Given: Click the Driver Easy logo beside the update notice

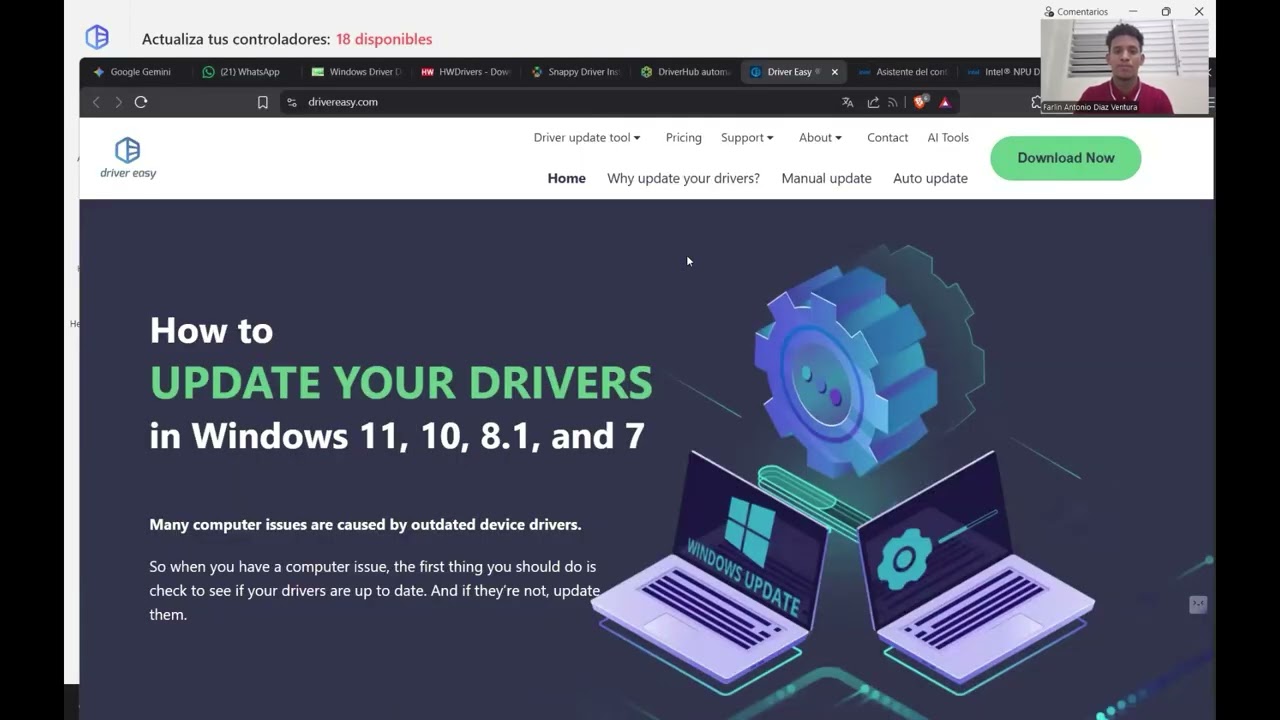Looking at the screenshot, I should pos(97,37).
